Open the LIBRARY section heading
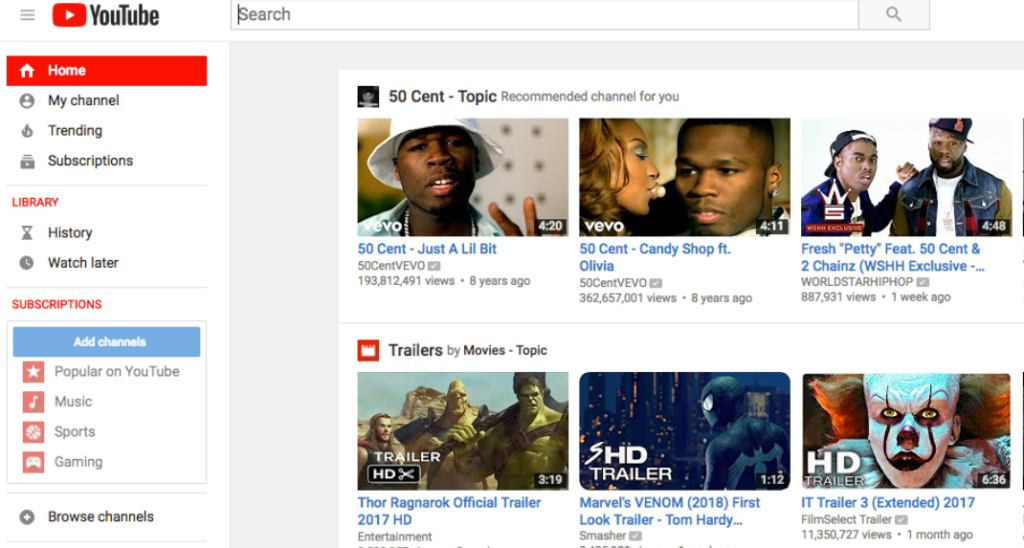 (35, 202)
